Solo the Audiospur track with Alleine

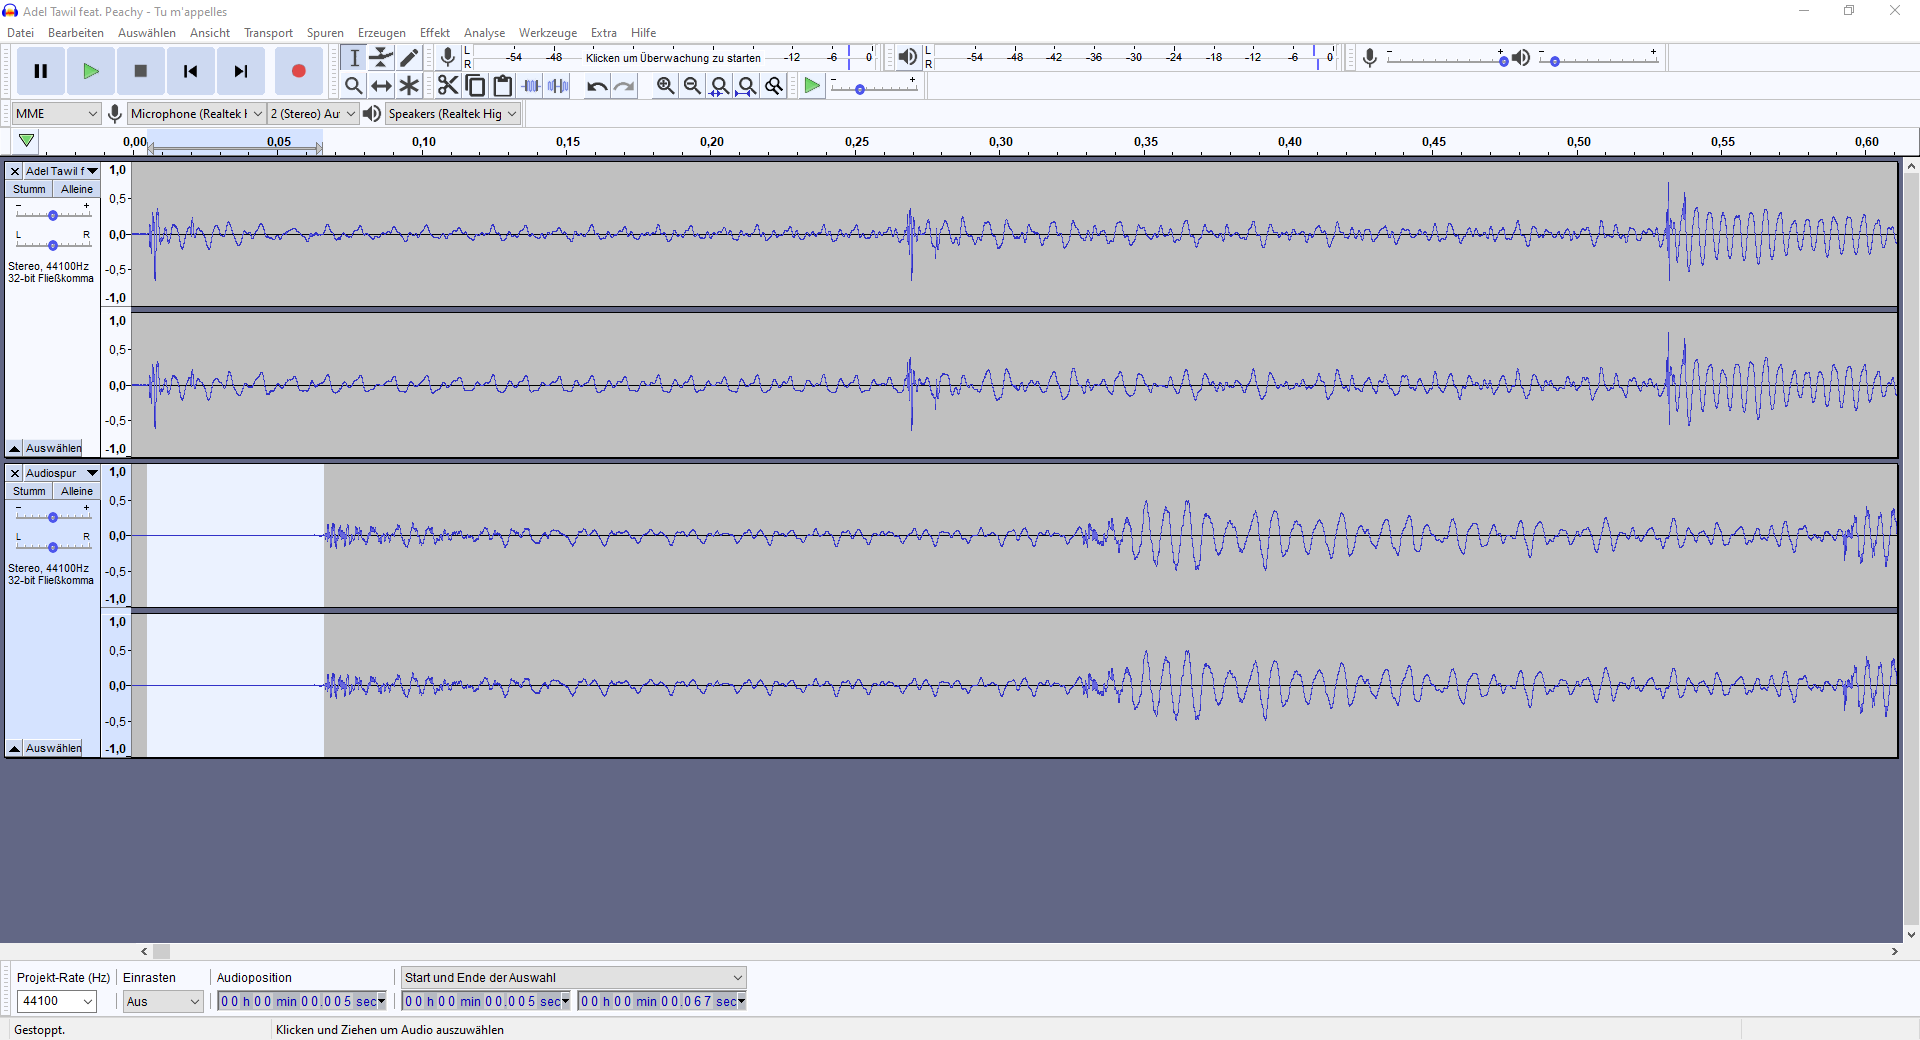tap(76, 491)
